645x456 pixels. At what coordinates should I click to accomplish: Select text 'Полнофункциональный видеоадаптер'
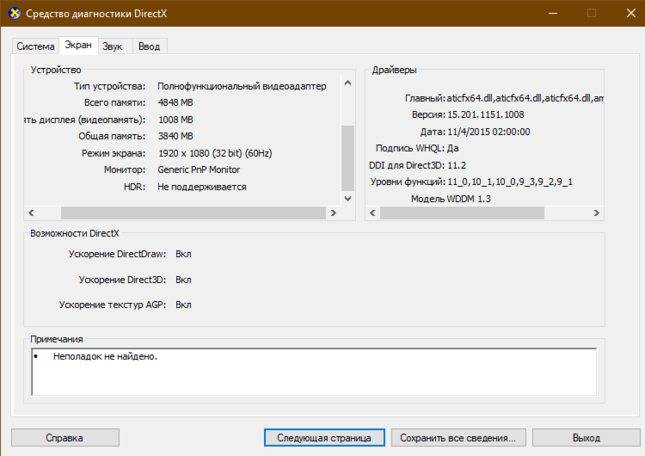(x=242, y=86)
